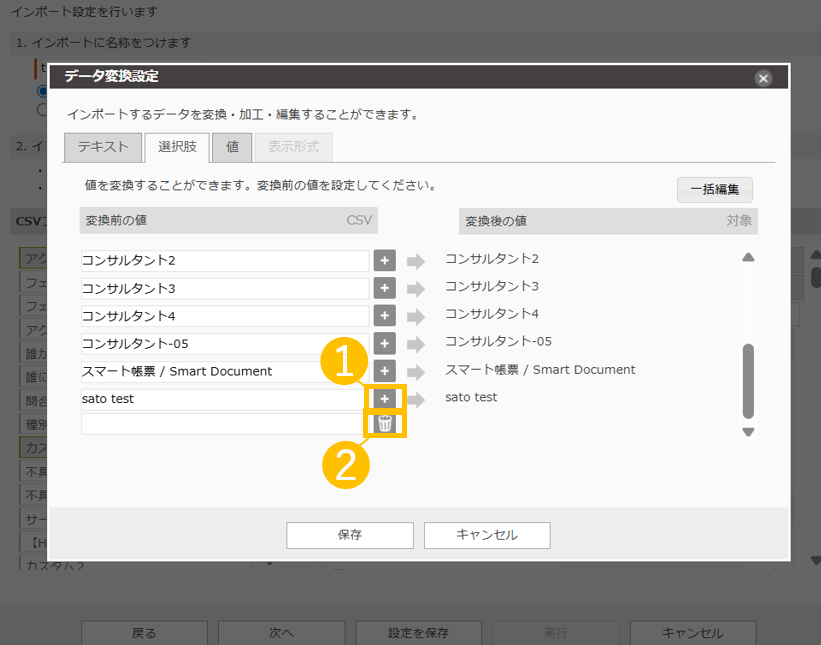Click plus icon beside コンサルタント4 row

pyautogui.click(x=385, y=316)
